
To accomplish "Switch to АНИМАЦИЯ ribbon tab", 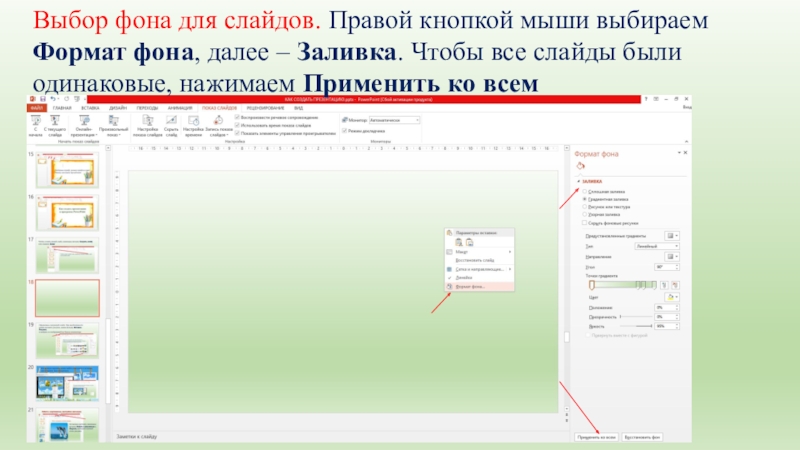I will point(180,108).
